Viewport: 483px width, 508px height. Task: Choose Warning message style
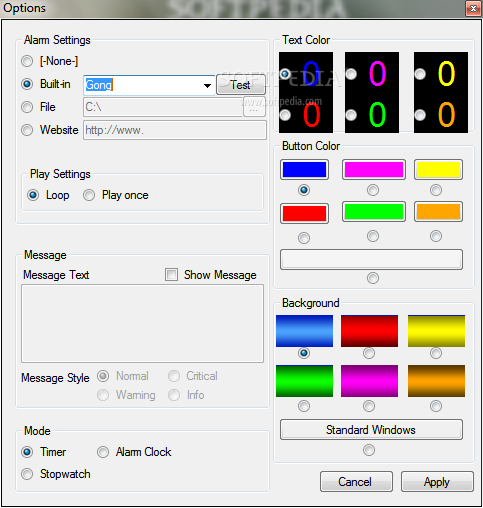click(x=103, y=395)
